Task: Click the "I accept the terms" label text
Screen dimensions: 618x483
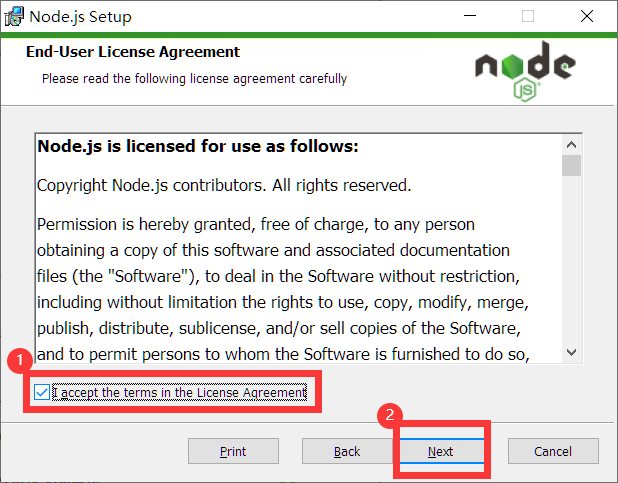Action: [x=179, y=393]
